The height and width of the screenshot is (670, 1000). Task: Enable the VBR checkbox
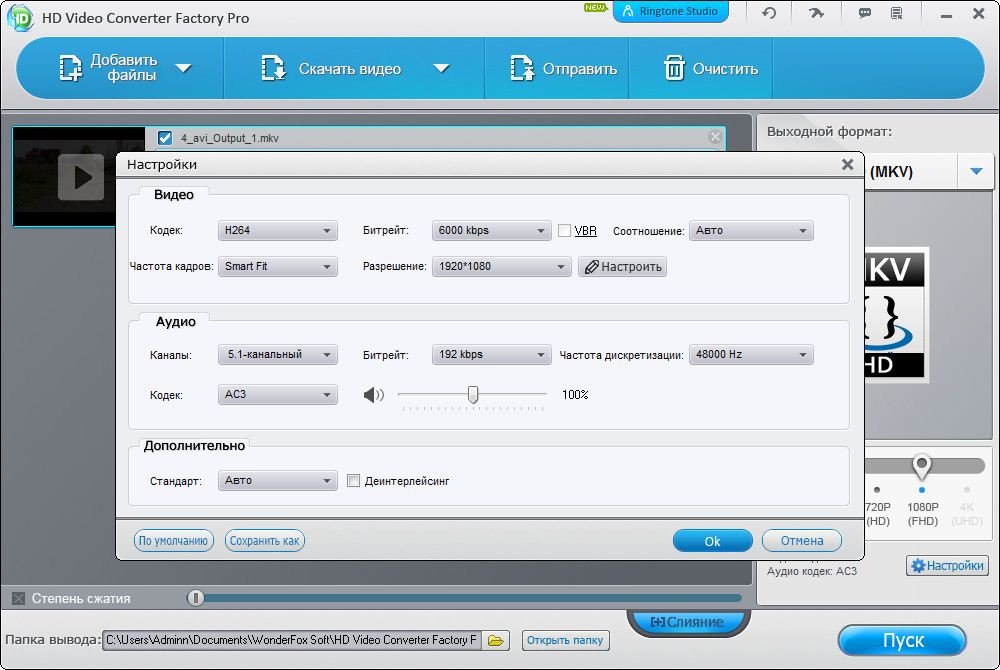[x=564, y=231]
